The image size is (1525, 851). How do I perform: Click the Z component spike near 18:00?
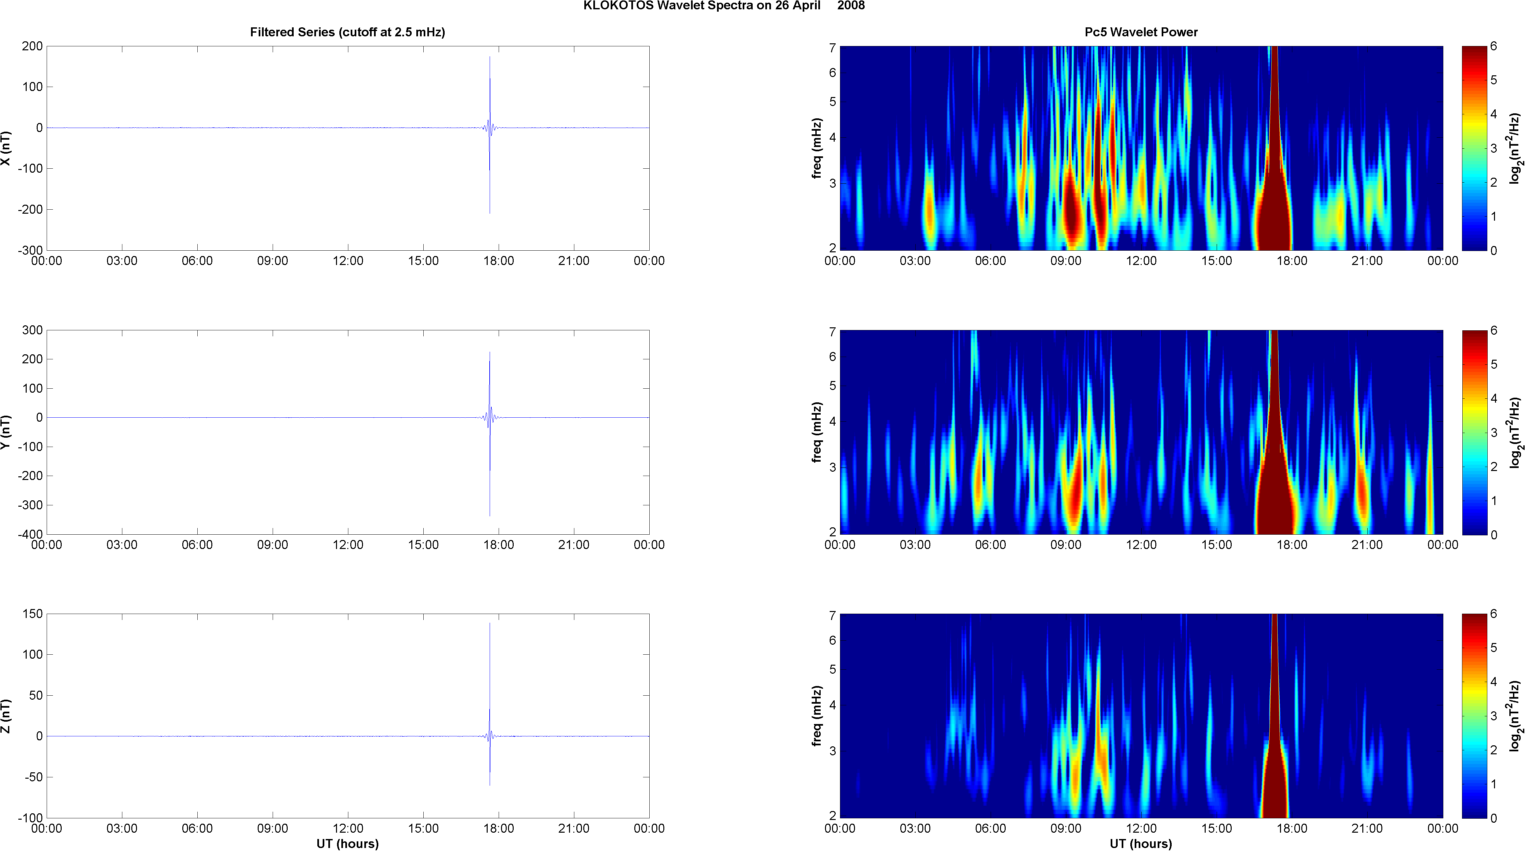click(x=489, y=704)
